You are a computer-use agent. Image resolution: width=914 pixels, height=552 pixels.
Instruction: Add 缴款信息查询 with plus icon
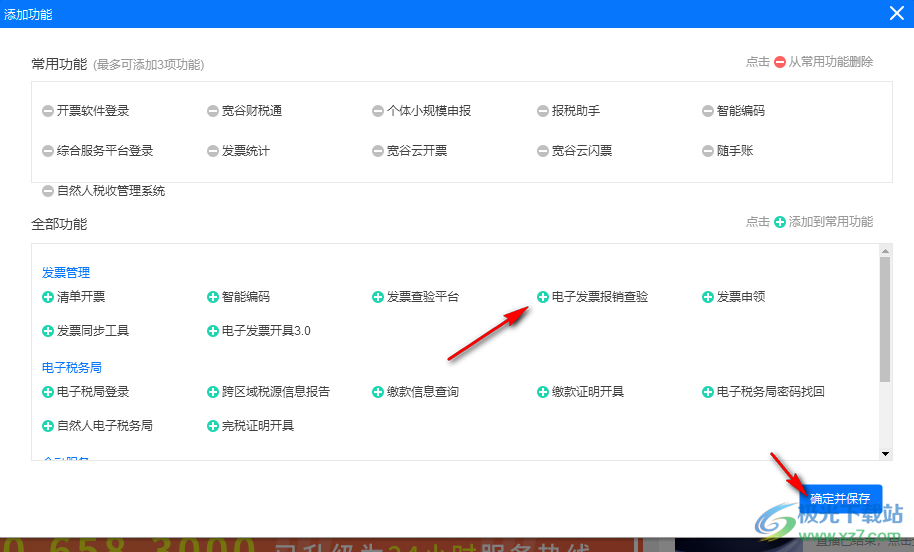pos(378,392)
